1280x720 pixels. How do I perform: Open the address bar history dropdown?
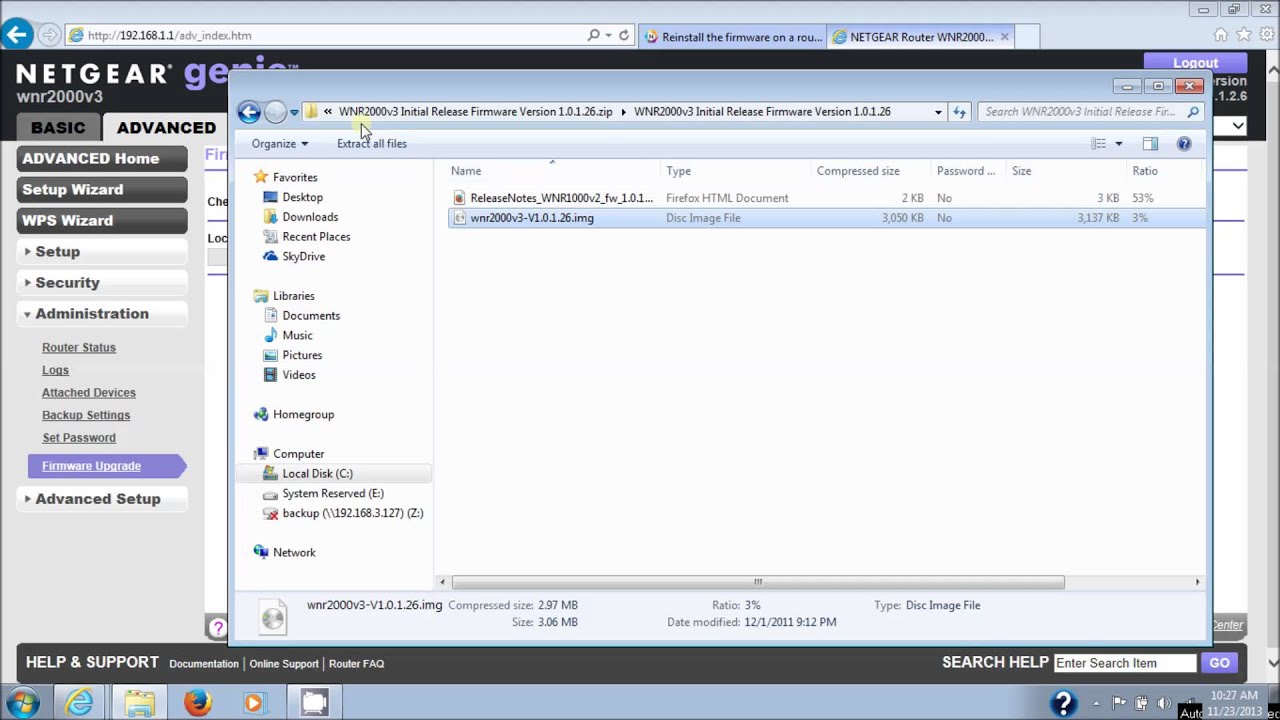pyautogui.click(x=938, y=112)
